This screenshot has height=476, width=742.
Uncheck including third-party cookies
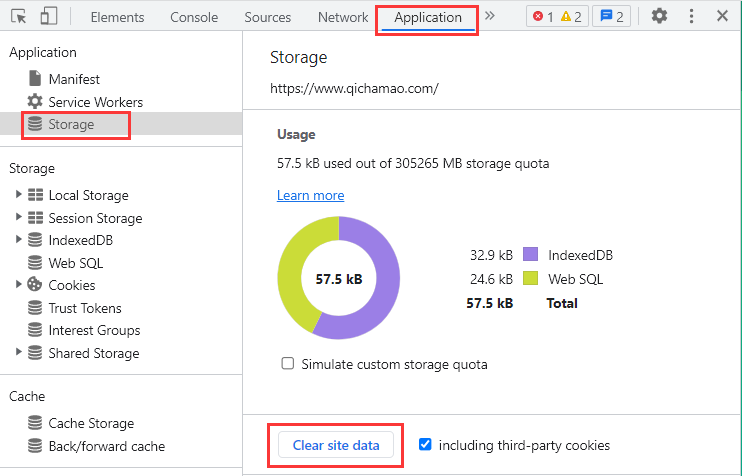[426, 445]
